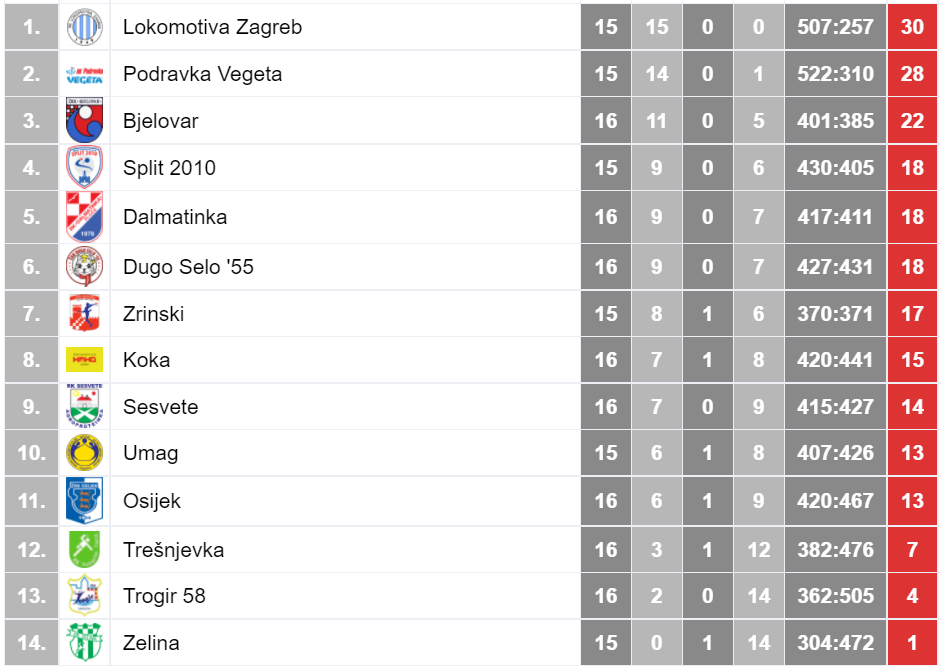Select the Split 2010 club badge
This screenshot has height=669, width=941.
[84, 167]
